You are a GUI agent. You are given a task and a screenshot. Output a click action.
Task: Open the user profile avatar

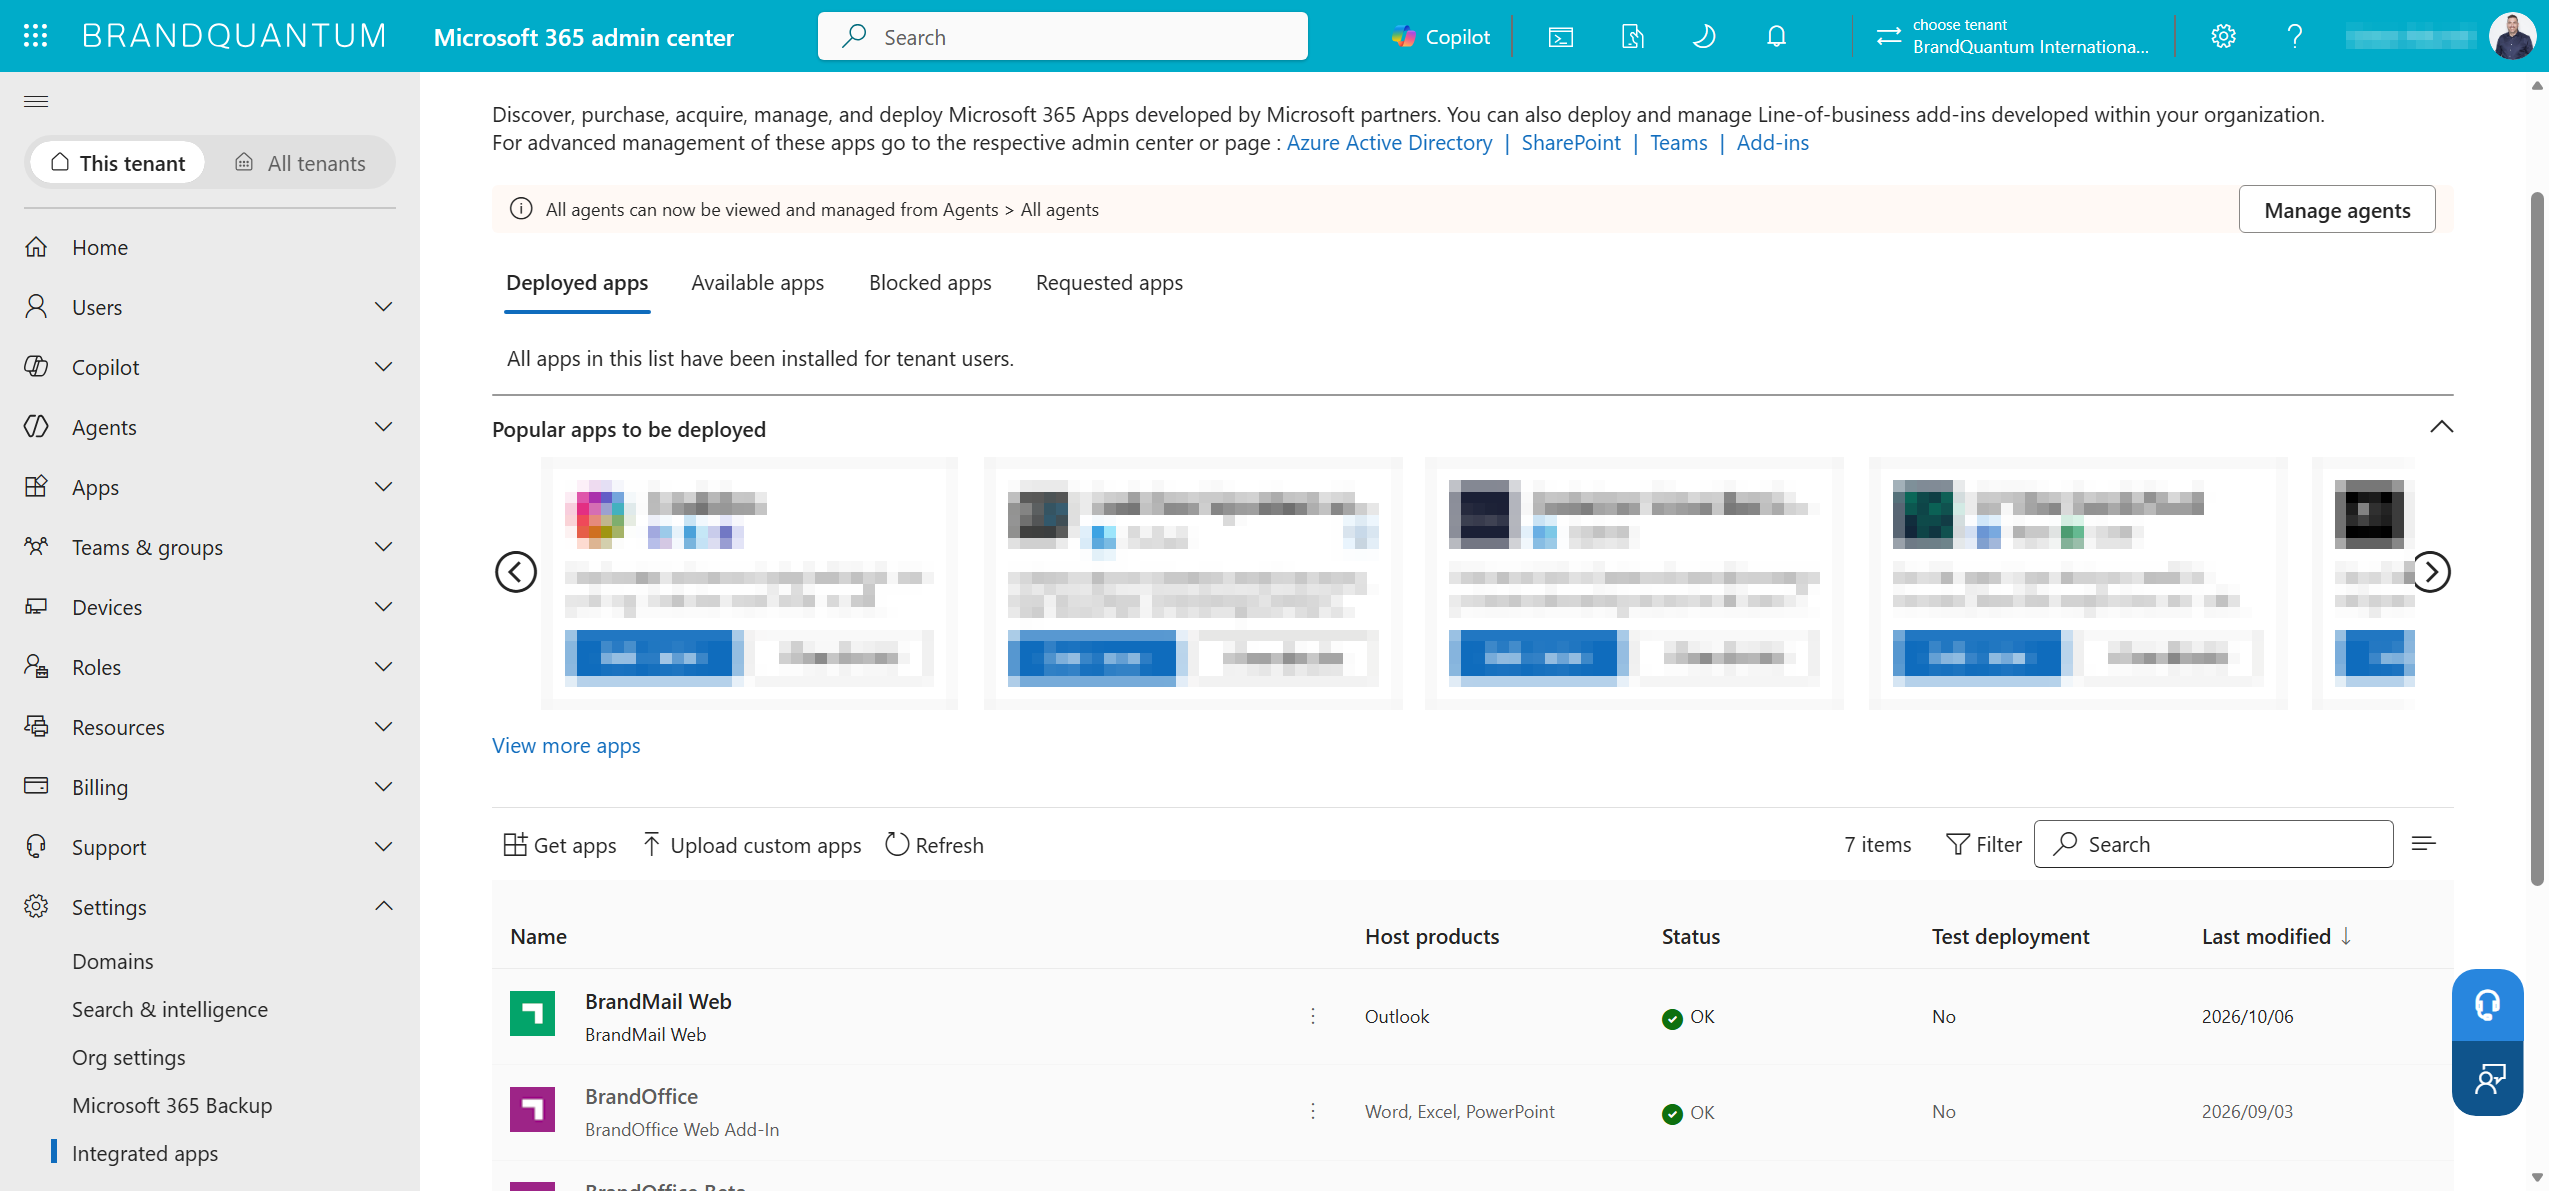pos(2511,37)
